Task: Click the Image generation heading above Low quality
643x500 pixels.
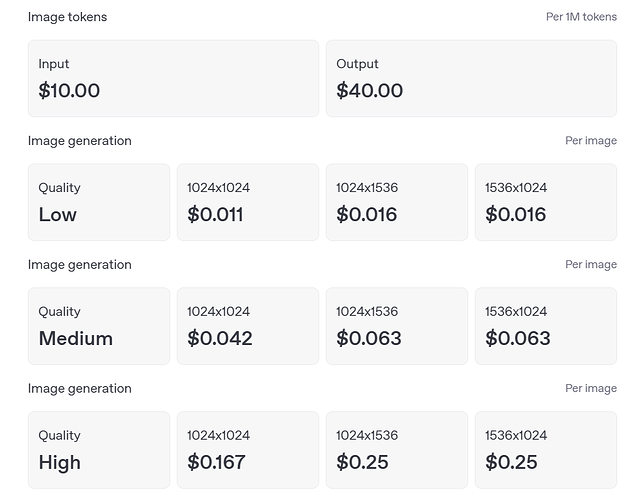Action: click(x=80, y=141)
